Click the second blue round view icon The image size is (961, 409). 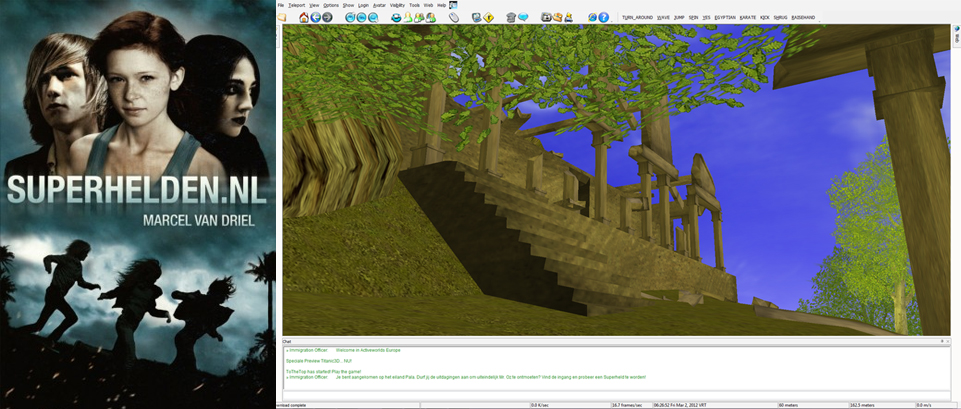tap(362, 17)
